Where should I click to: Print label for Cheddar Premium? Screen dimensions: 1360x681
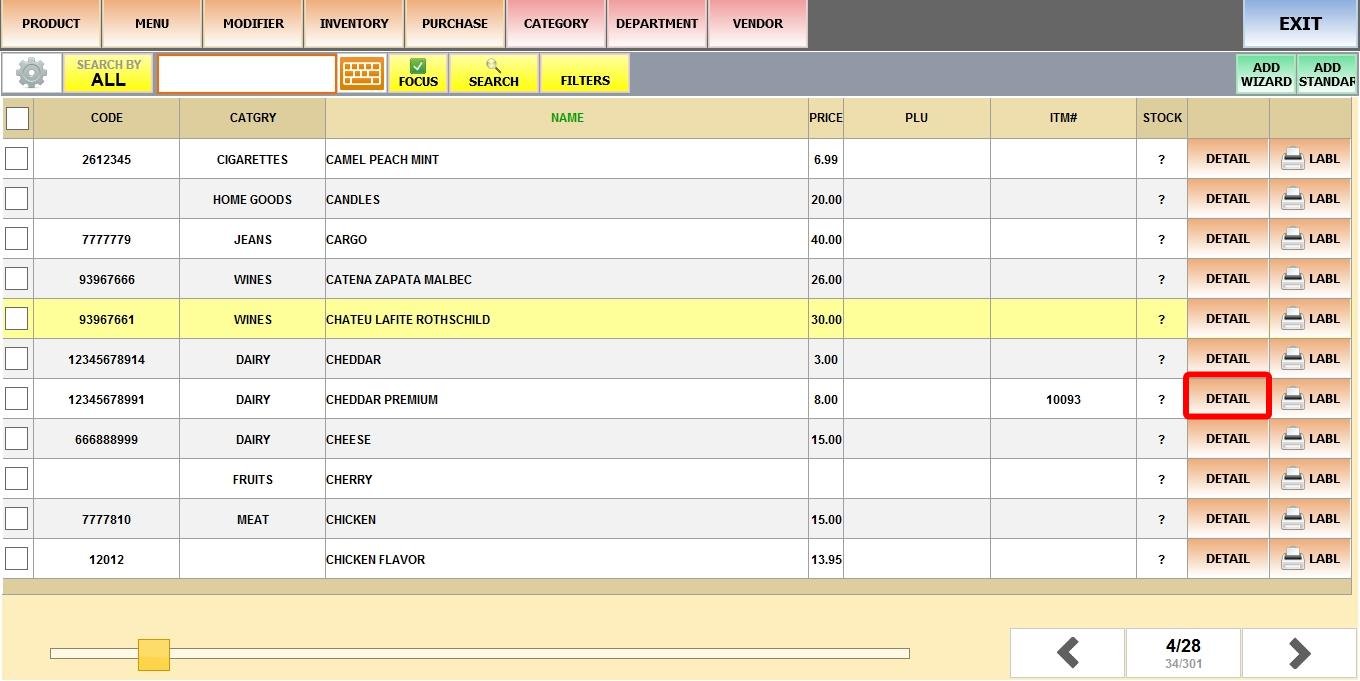(x=1310, y=399)
